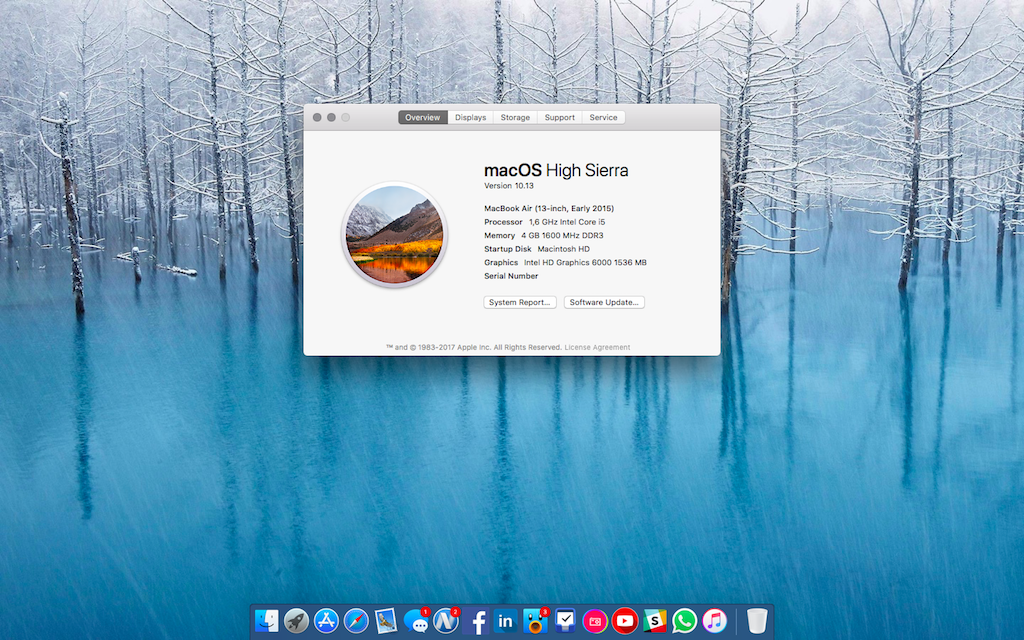Open LinkedIn icon in the dock
Screen dimensions: 1024x640
505,621
